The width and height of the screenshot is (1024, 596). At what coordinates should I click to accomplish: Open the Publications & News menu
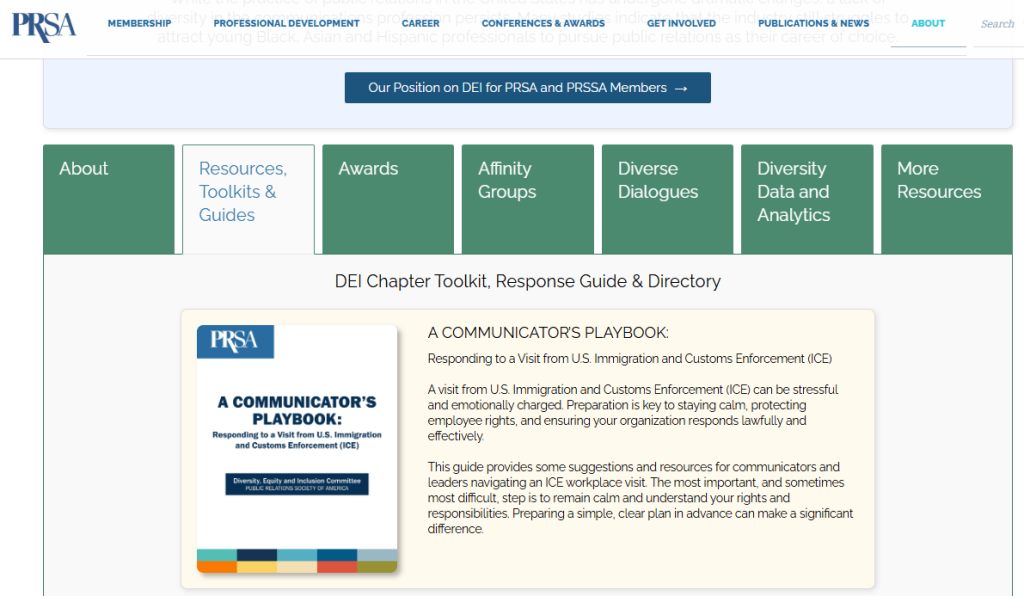pos(813,23)
